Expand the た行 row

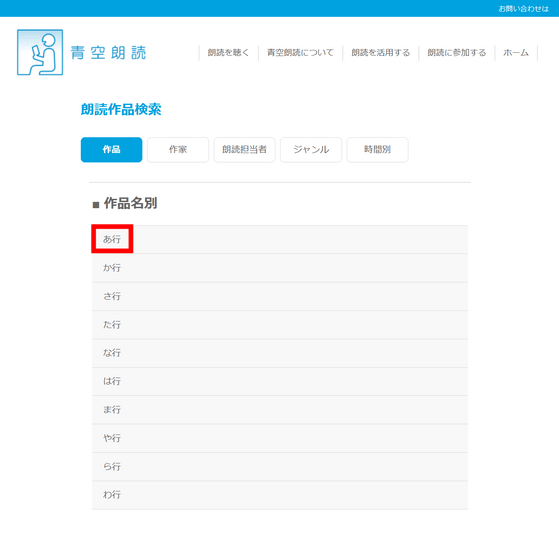point(280,325)
